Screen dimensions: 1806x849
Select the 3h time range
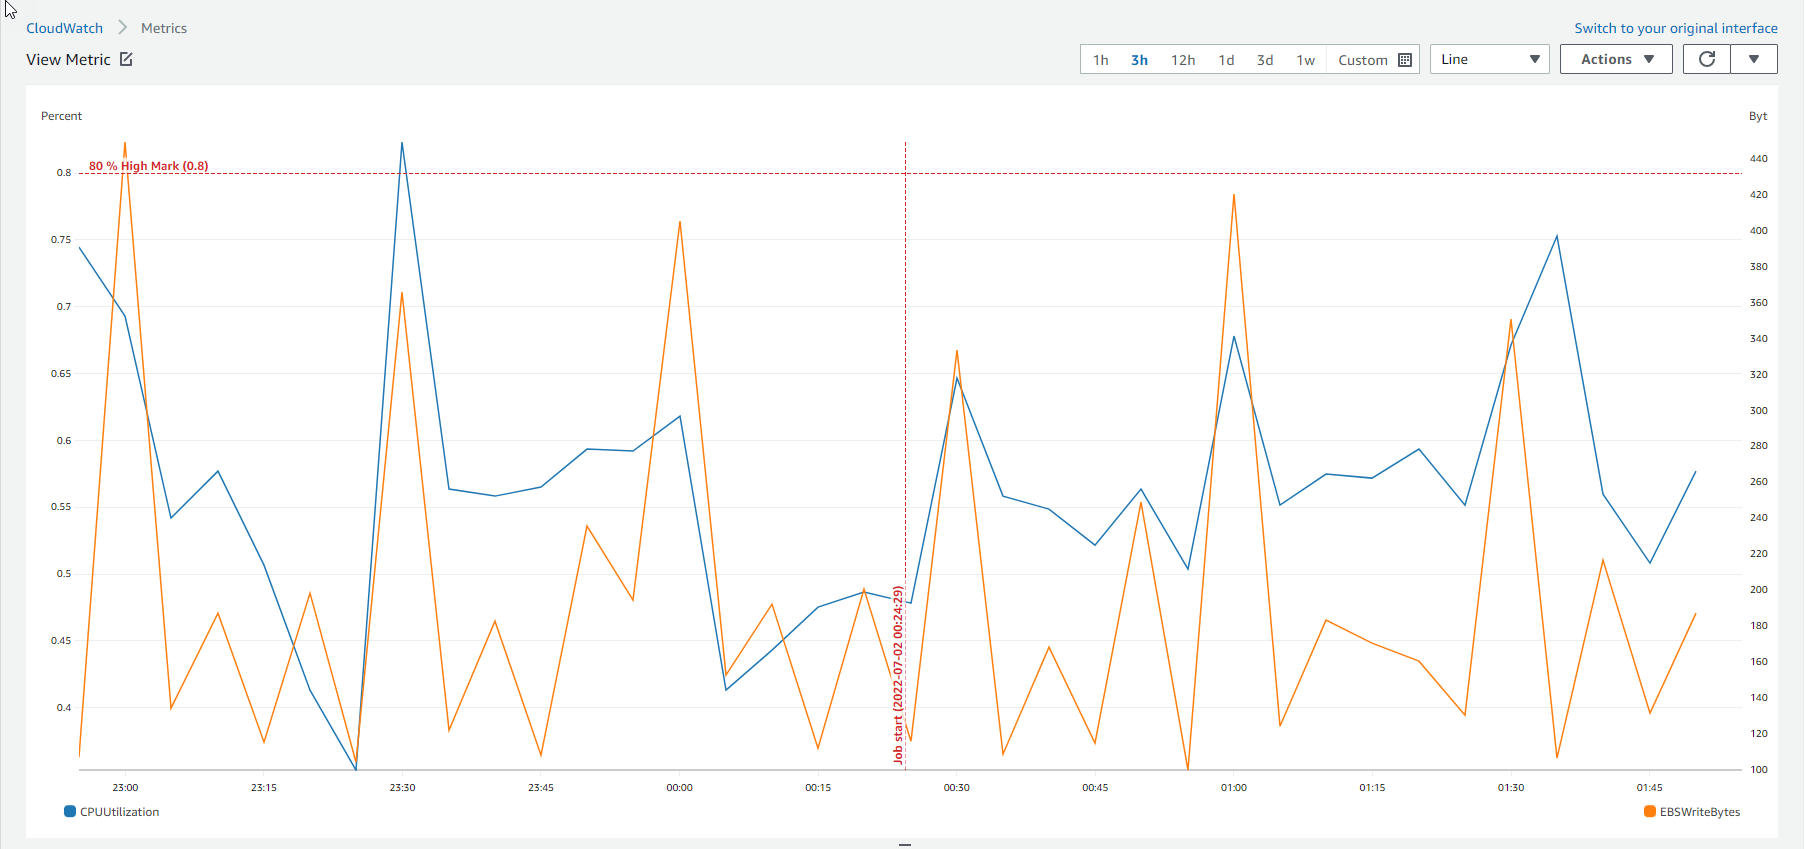pyautogui.click(x=1139, y=60)
